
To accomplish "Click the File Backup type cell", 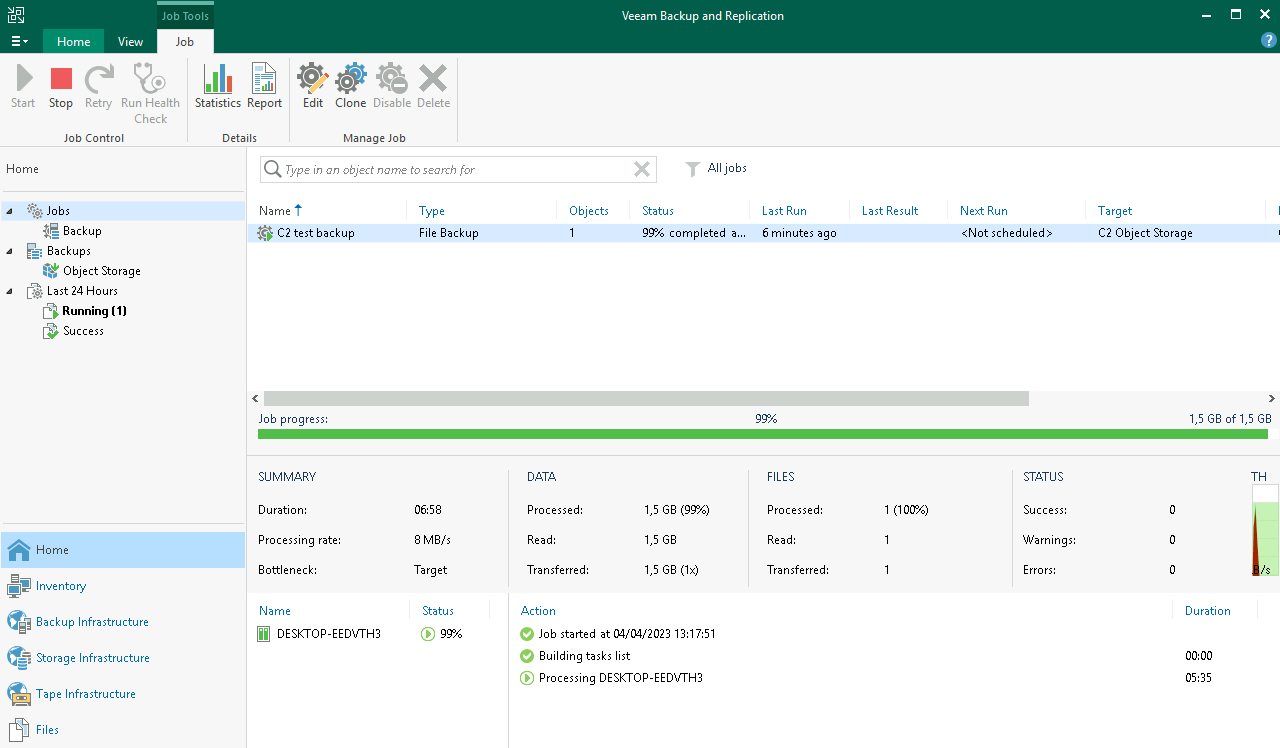I will 449,233.
